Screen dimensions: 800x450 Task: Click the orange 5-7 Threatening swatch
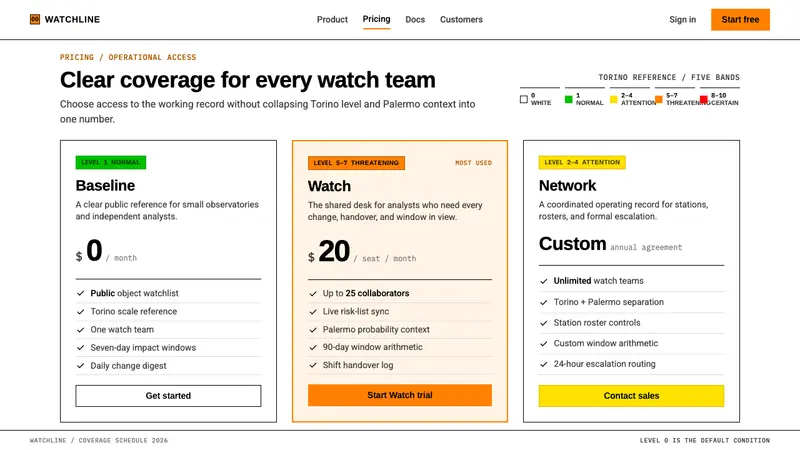(x=659, y=99)
